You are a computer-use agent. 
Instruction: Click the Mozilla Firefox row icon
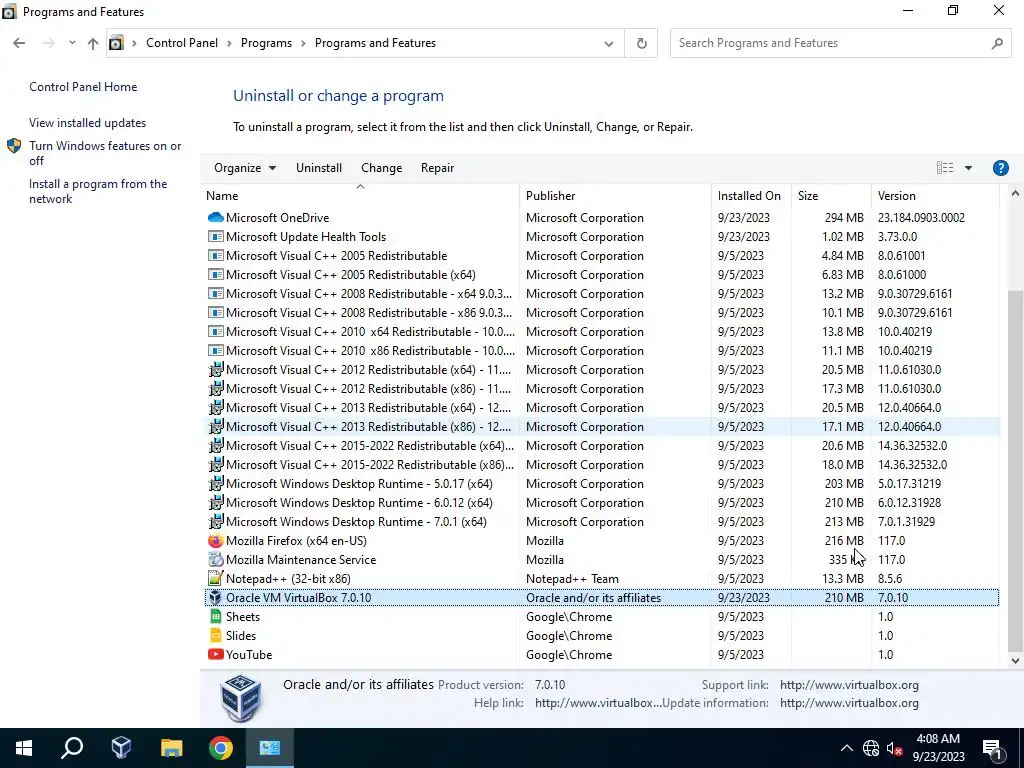[x=216, y=541]
